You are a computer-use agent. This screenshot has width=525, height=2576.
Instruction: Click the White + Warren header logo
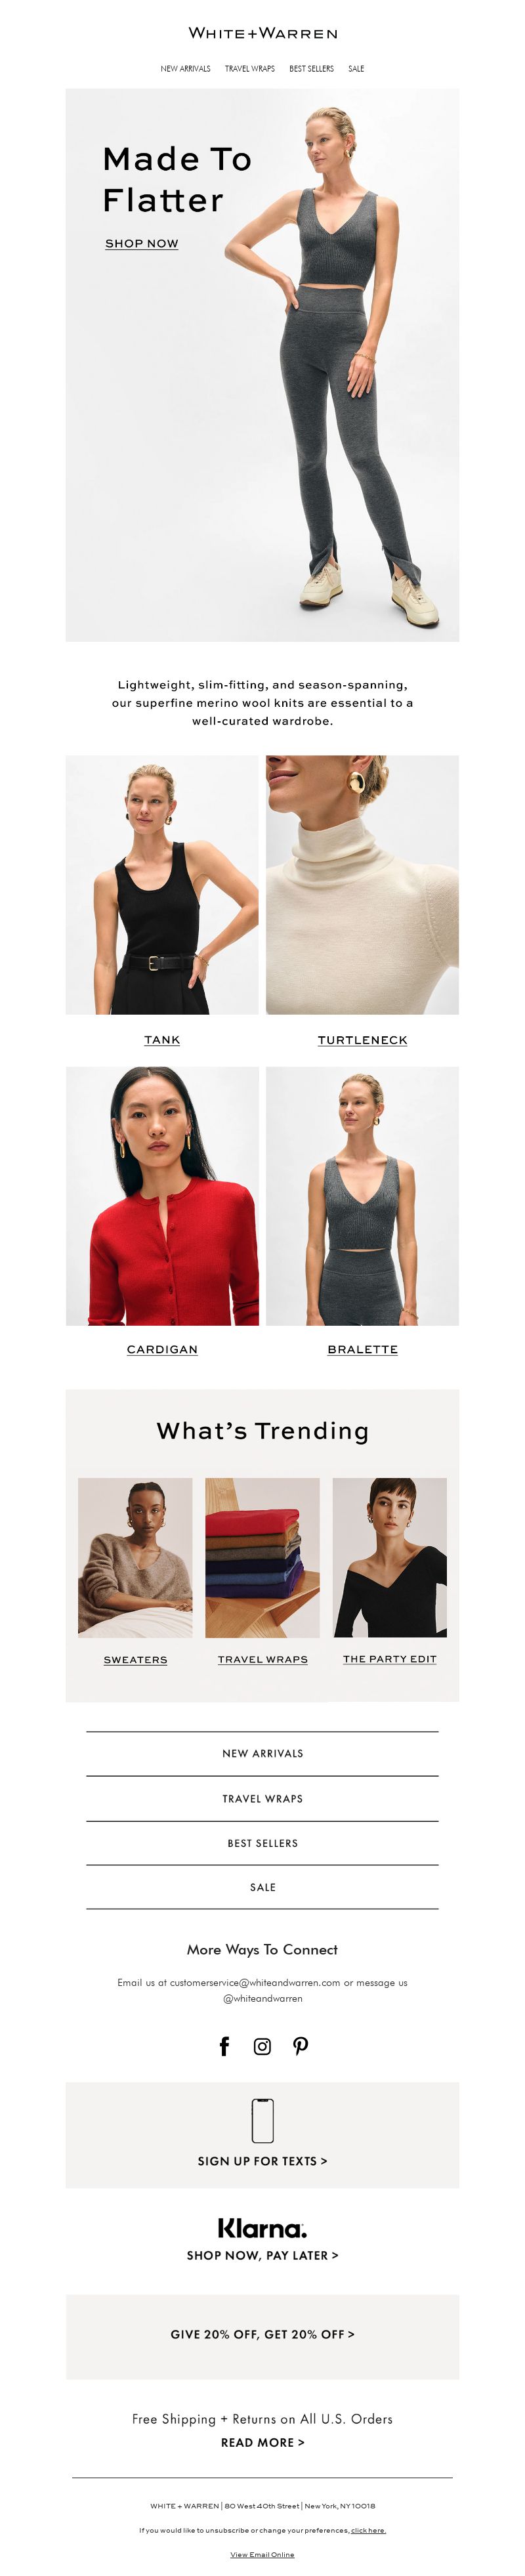[x=263, y=33]
